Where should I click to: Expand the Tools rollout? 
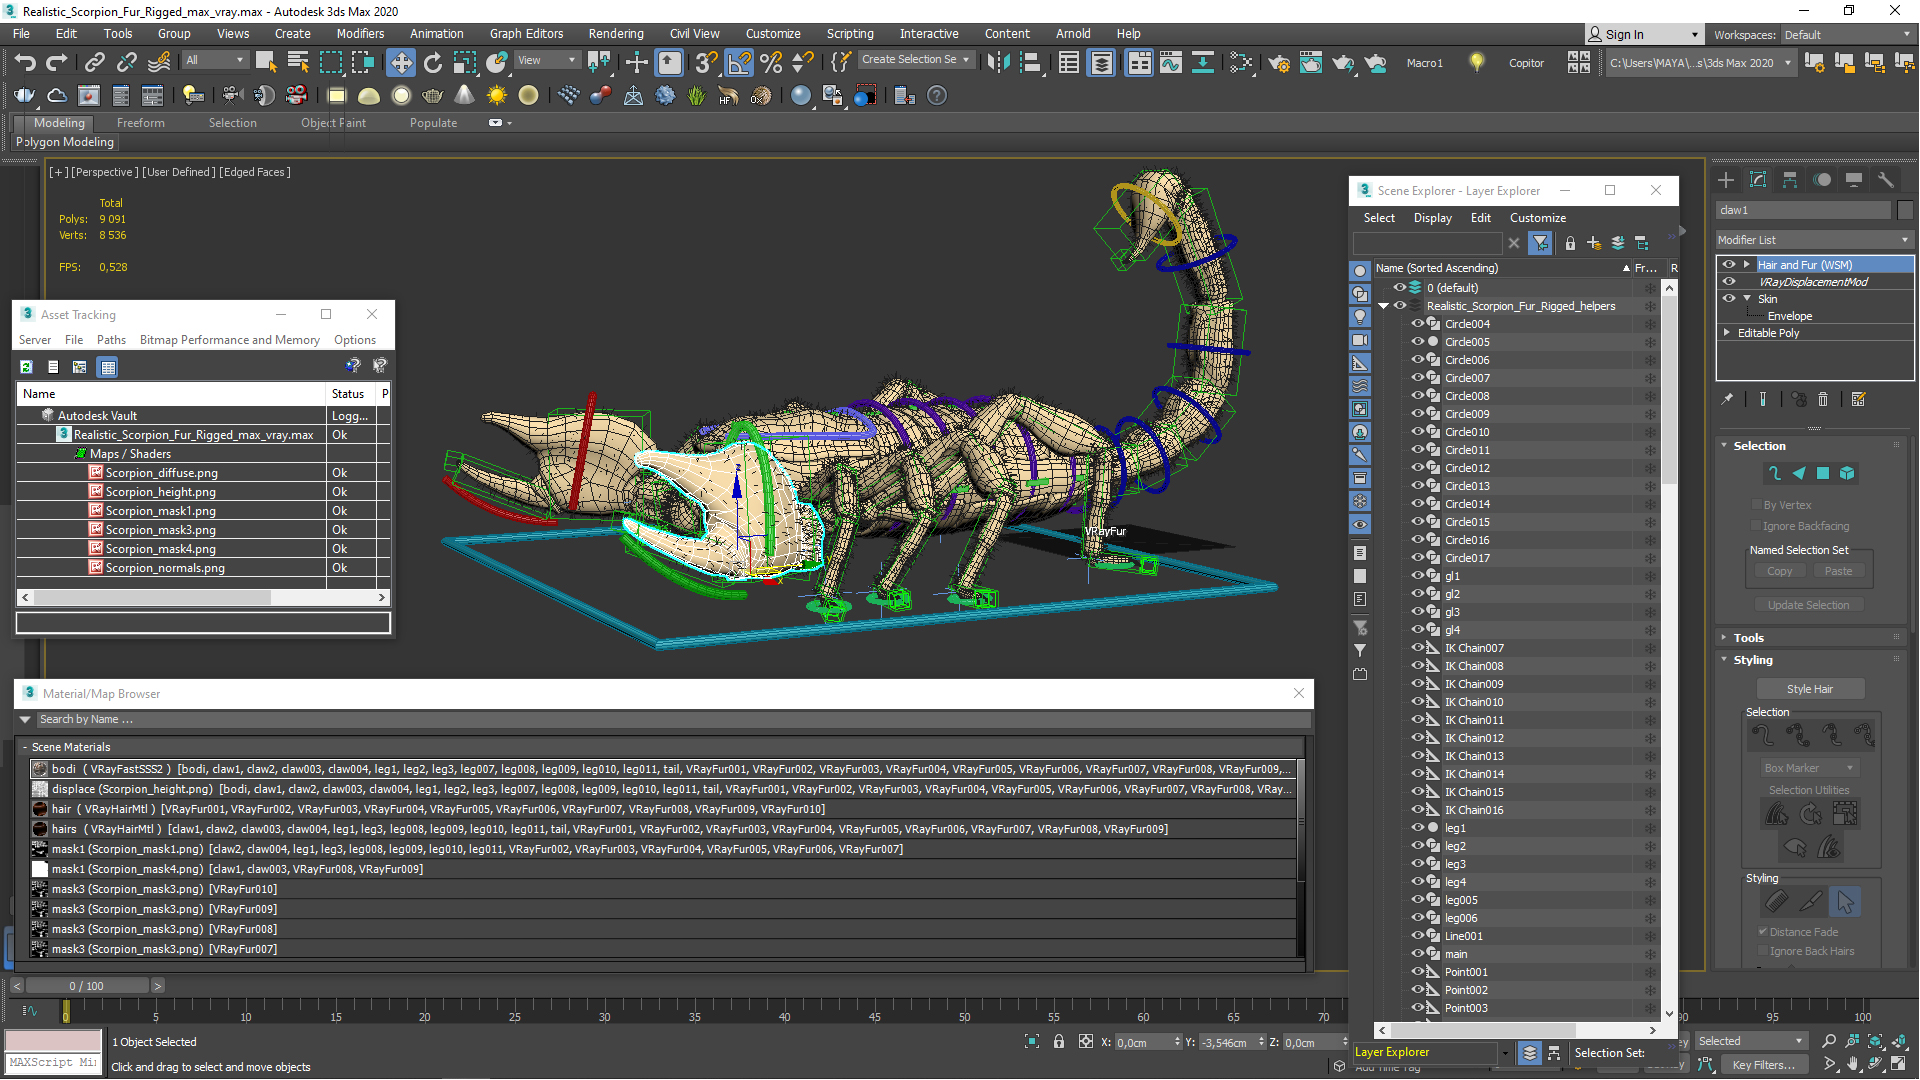(x=1749, y=638)
